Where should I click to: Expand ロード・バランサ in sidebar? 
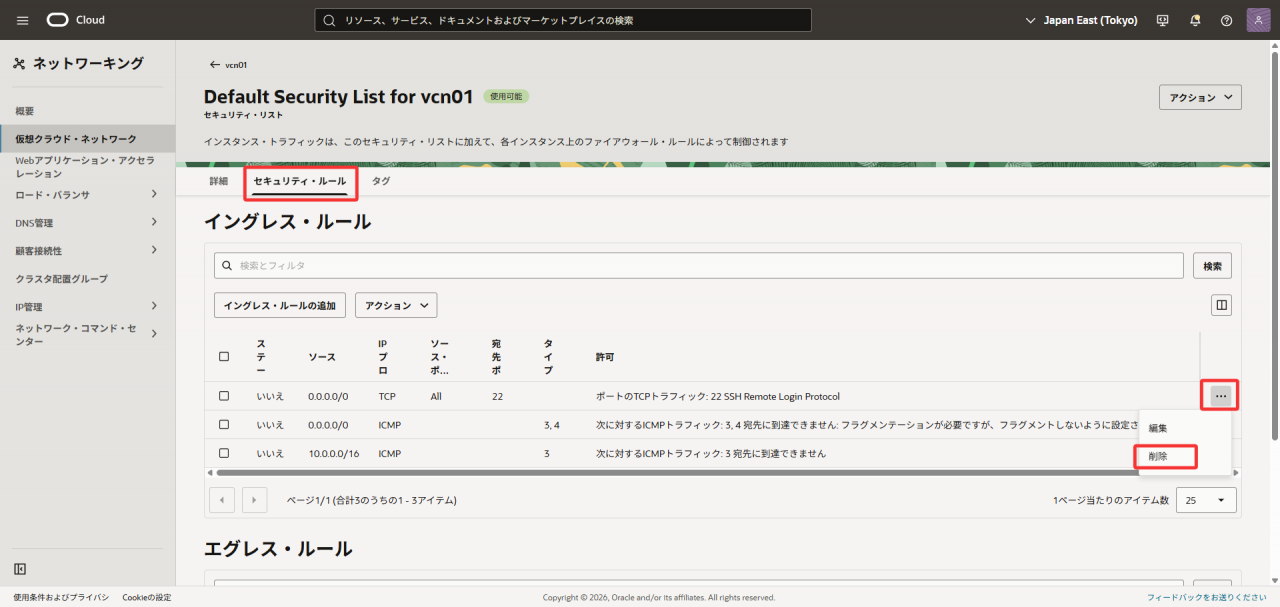tap(154, 194)
